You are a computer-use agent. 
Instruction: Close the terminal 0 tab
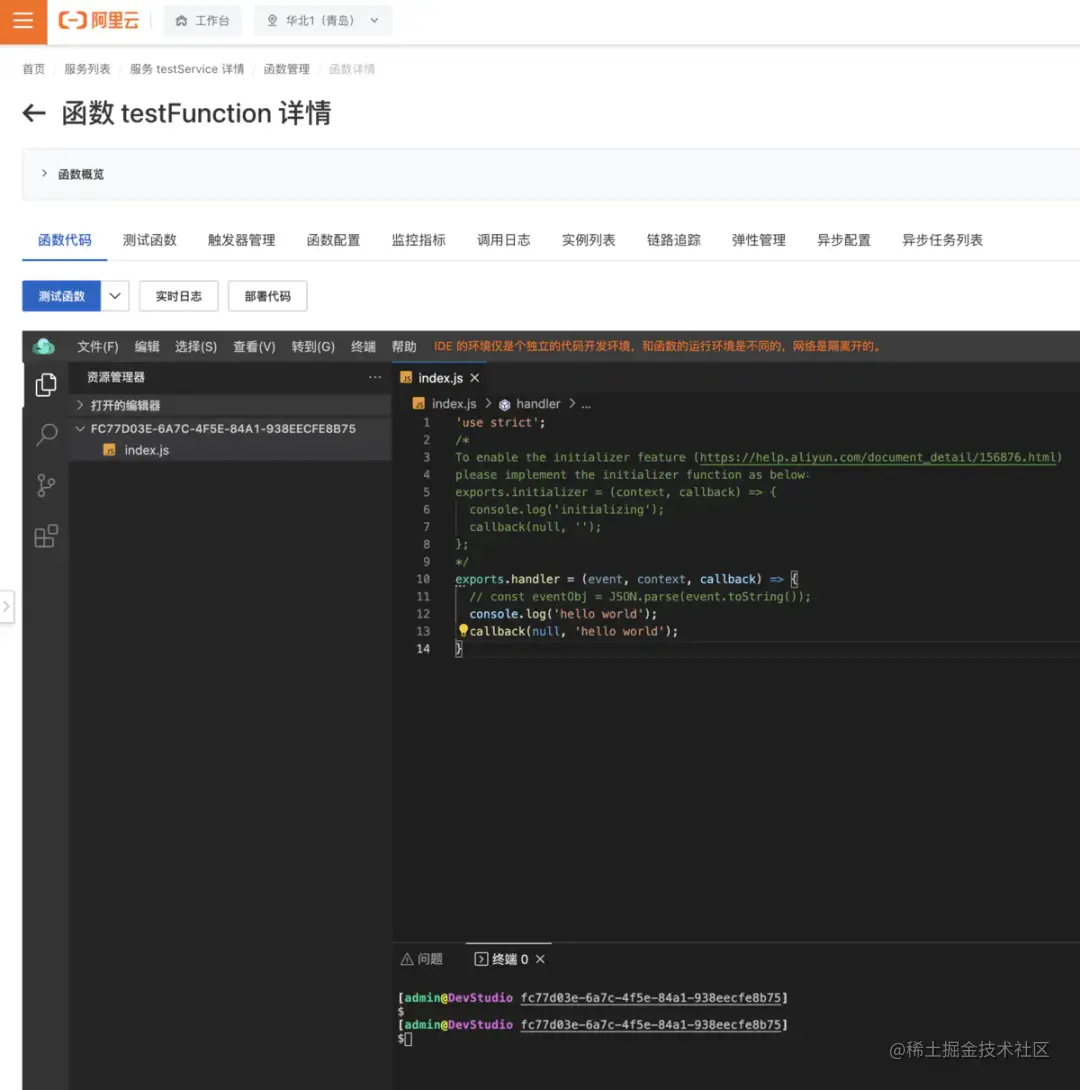541,959
